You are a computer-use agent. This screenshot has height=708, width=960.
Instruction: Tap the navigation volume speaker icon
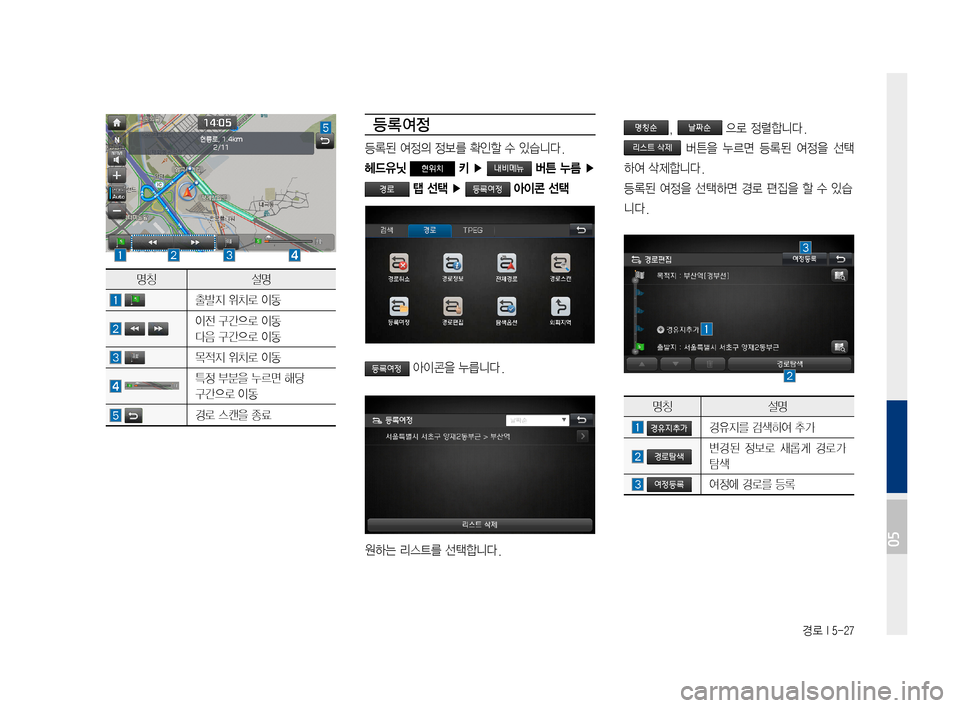[116, 159]
